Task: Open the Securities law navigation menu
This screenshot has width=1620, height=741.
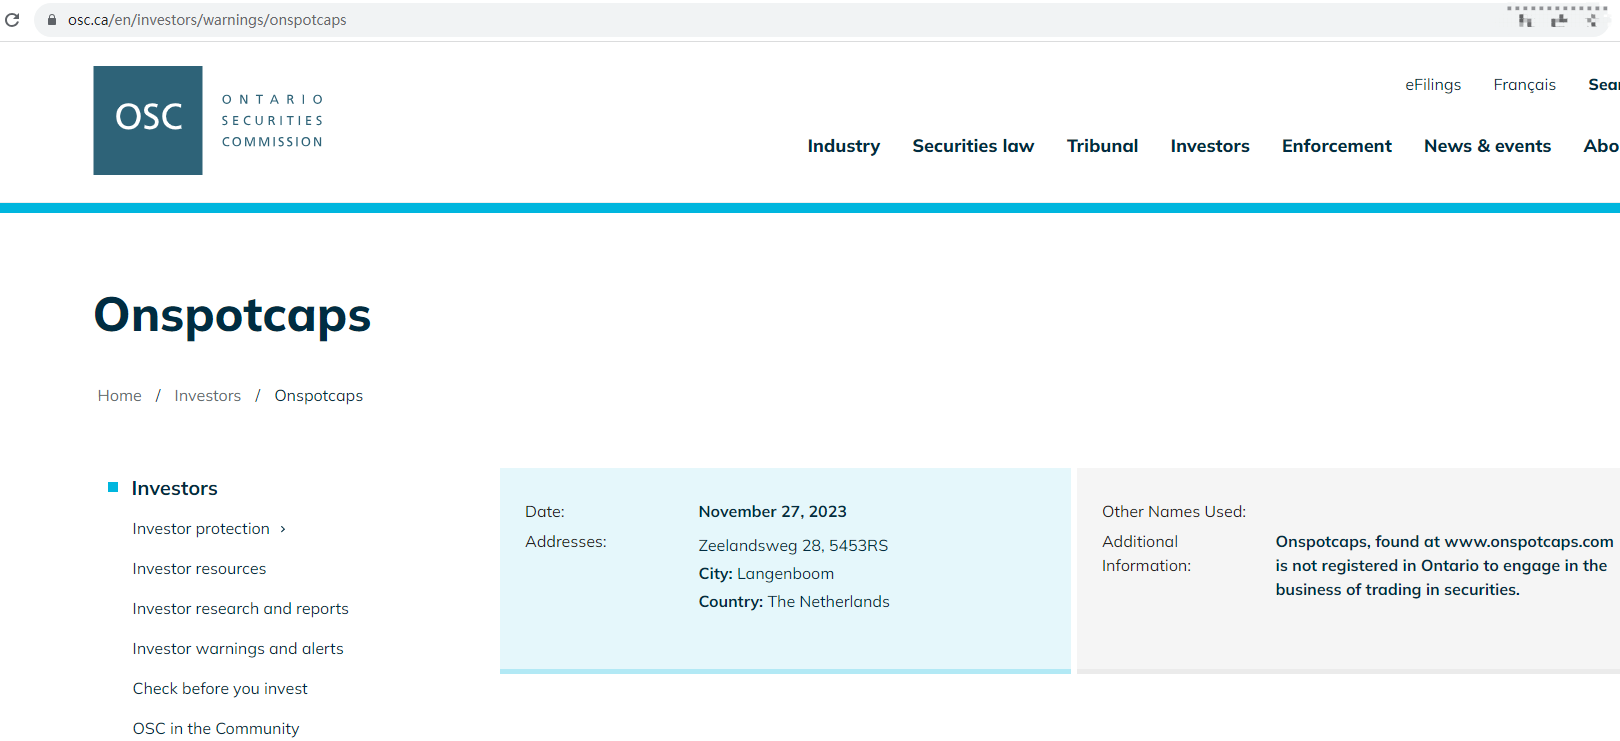Action: point(972,146)
